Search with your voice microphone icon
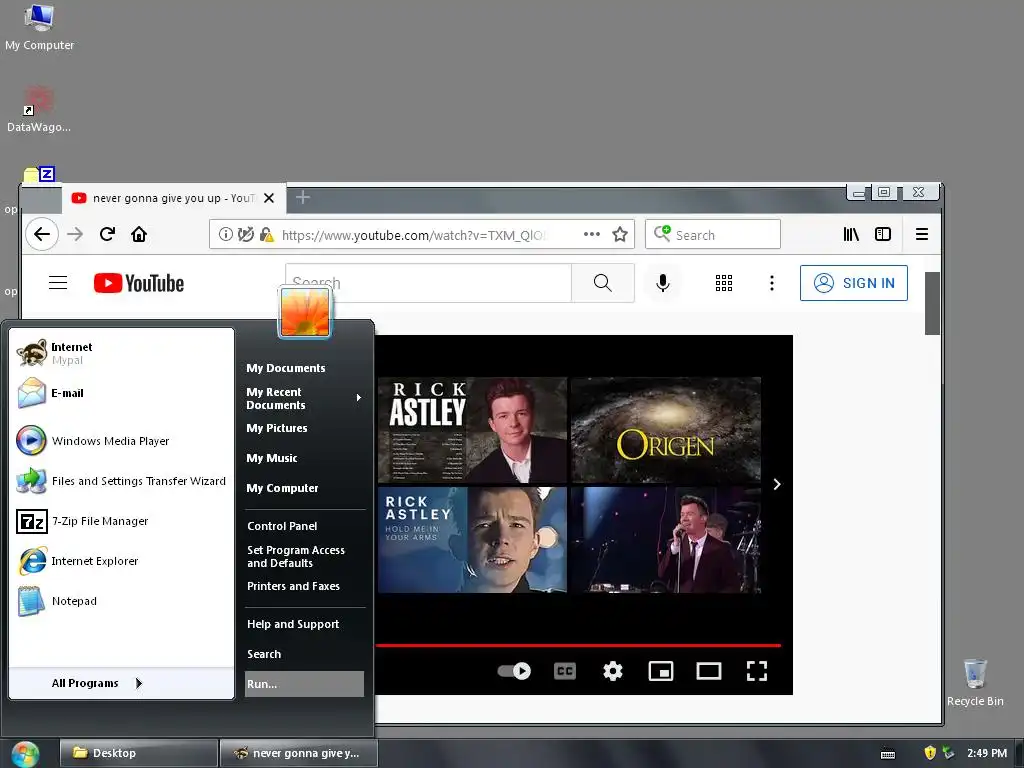 coord(662,283)
